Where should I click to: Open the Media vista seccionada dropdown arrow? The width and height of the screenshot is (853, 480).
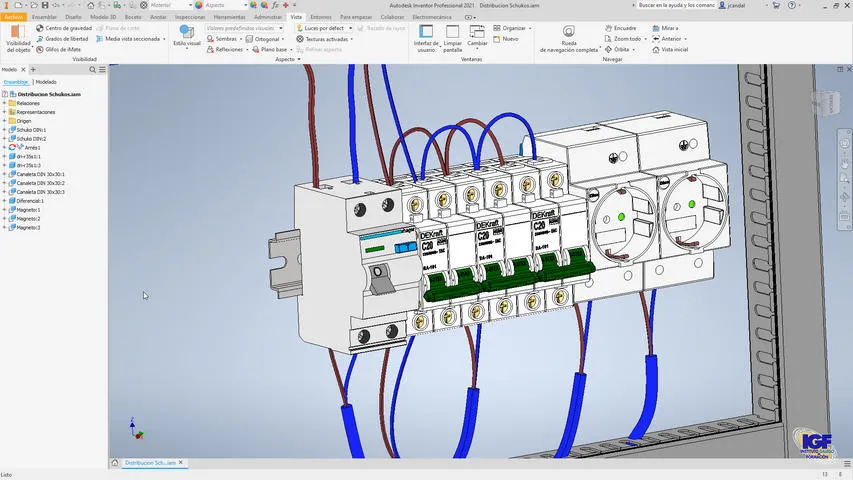(164, 39)
